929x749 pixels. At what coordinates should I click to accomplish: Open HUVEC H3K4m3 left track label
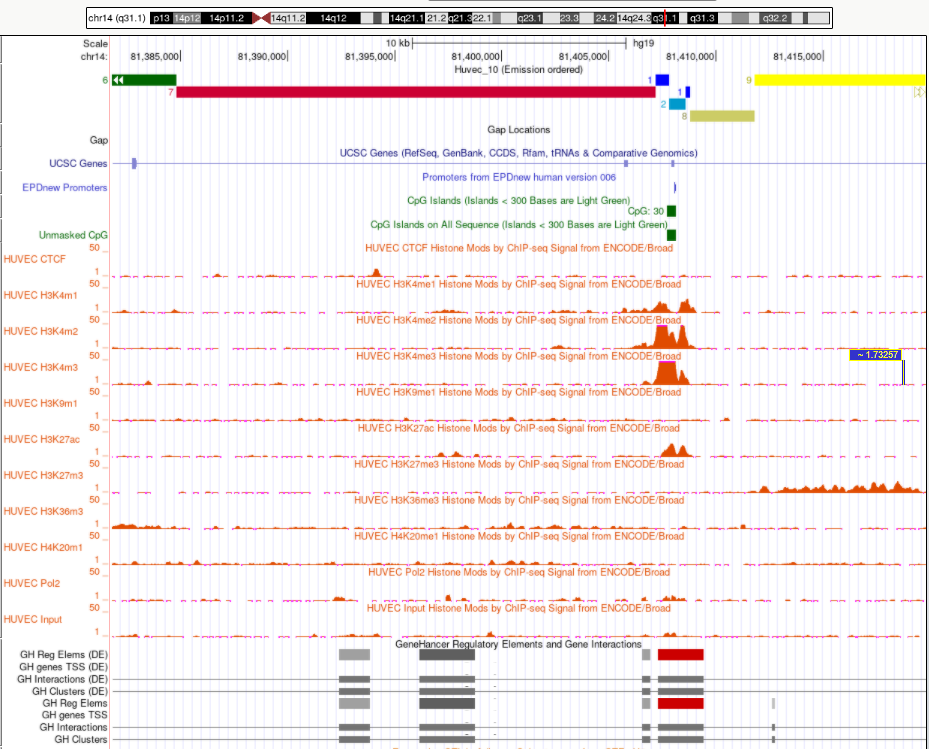[40, 367]
